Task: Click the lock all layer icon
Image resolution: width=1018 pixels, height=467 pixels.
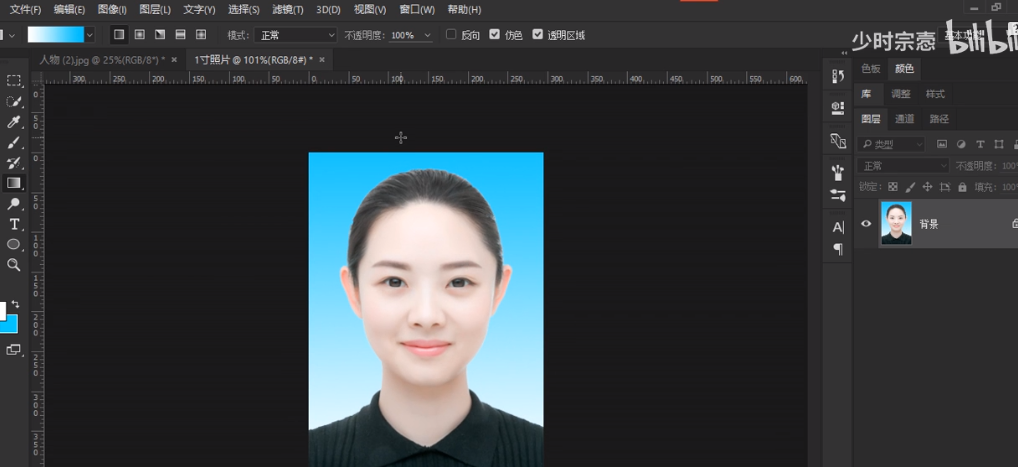Action: [x=962, y=187]
